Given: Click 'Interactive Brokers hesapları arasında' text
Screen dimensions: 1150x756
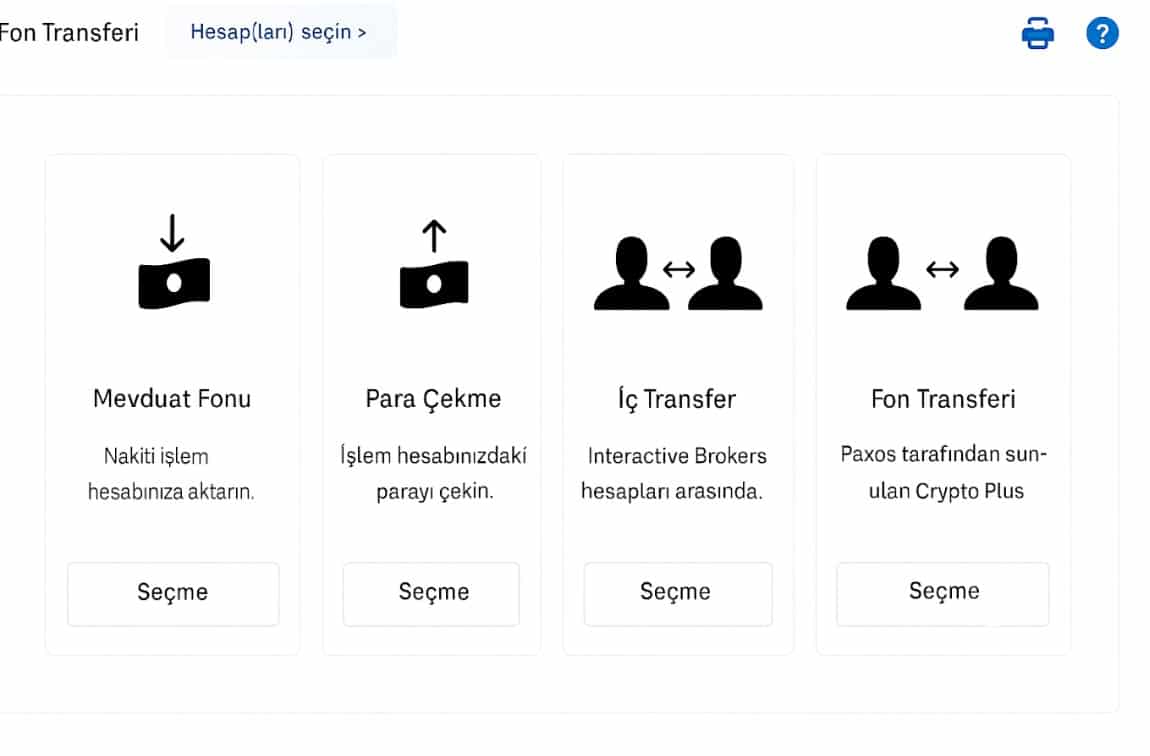Looking at the screenshot, I should coord(673,473).
